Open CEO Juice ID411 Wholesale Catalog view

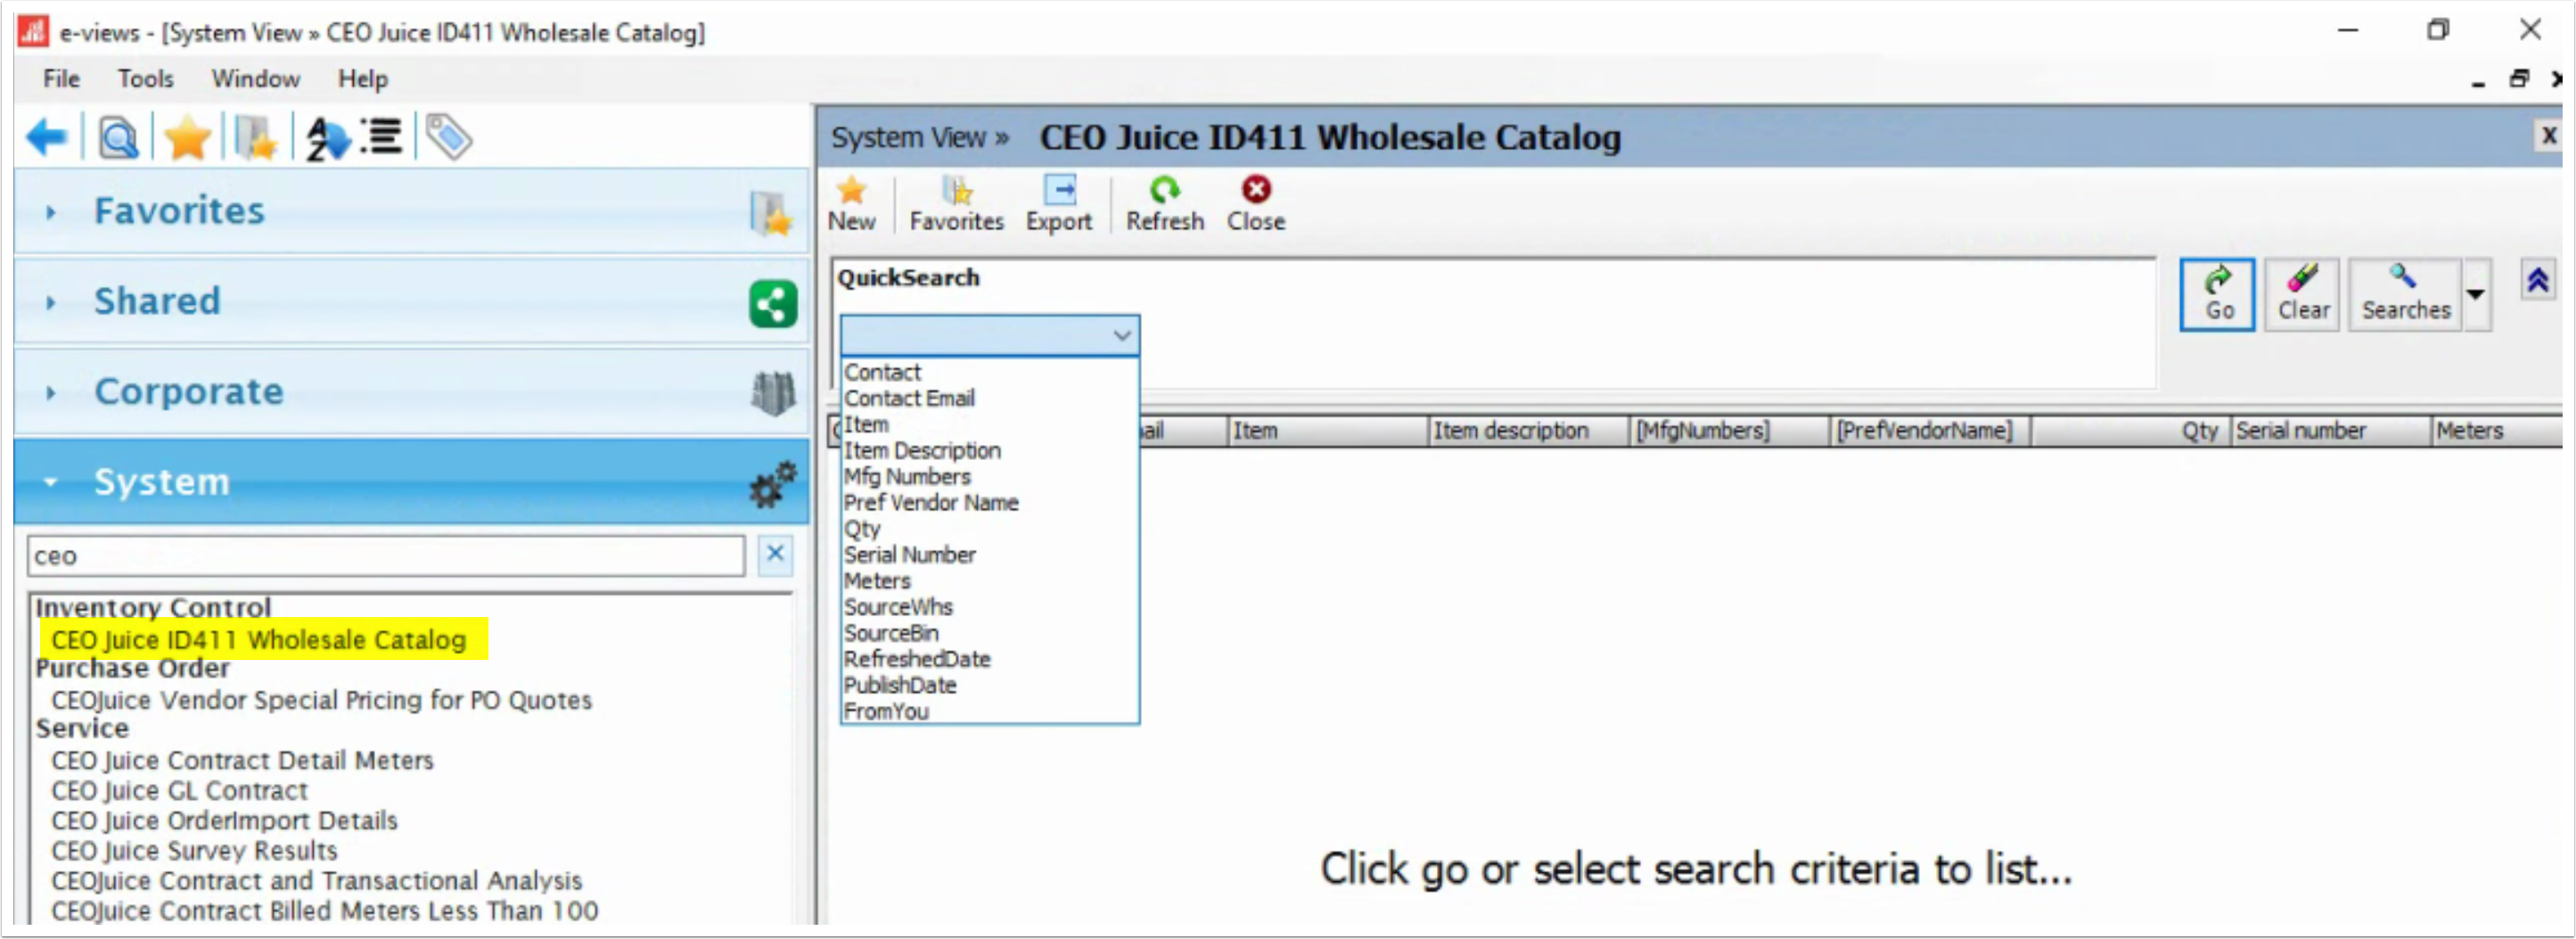pos(258,640)
